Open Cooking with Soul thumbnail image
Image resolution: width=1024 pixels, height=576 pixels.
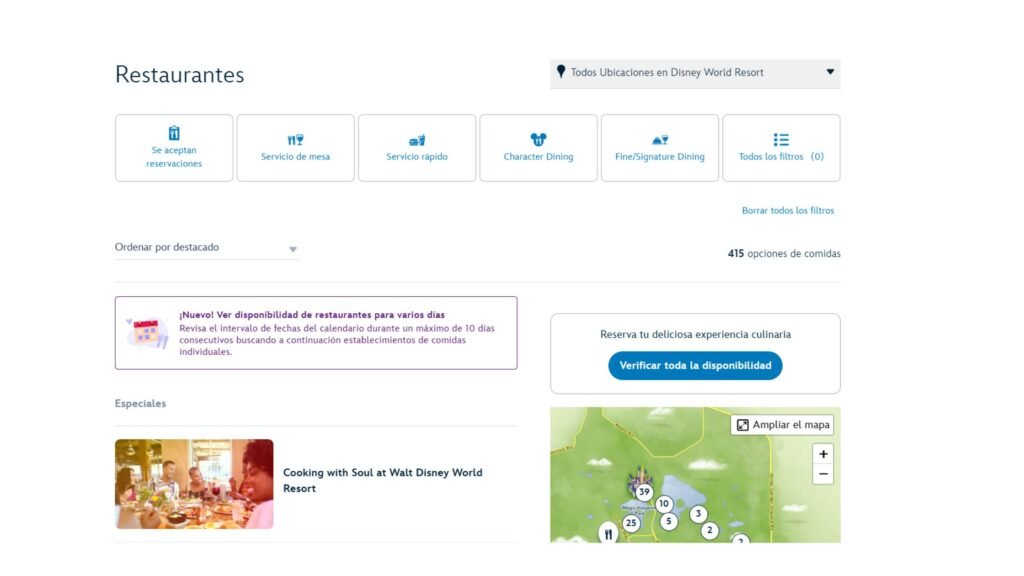(194, 484)
